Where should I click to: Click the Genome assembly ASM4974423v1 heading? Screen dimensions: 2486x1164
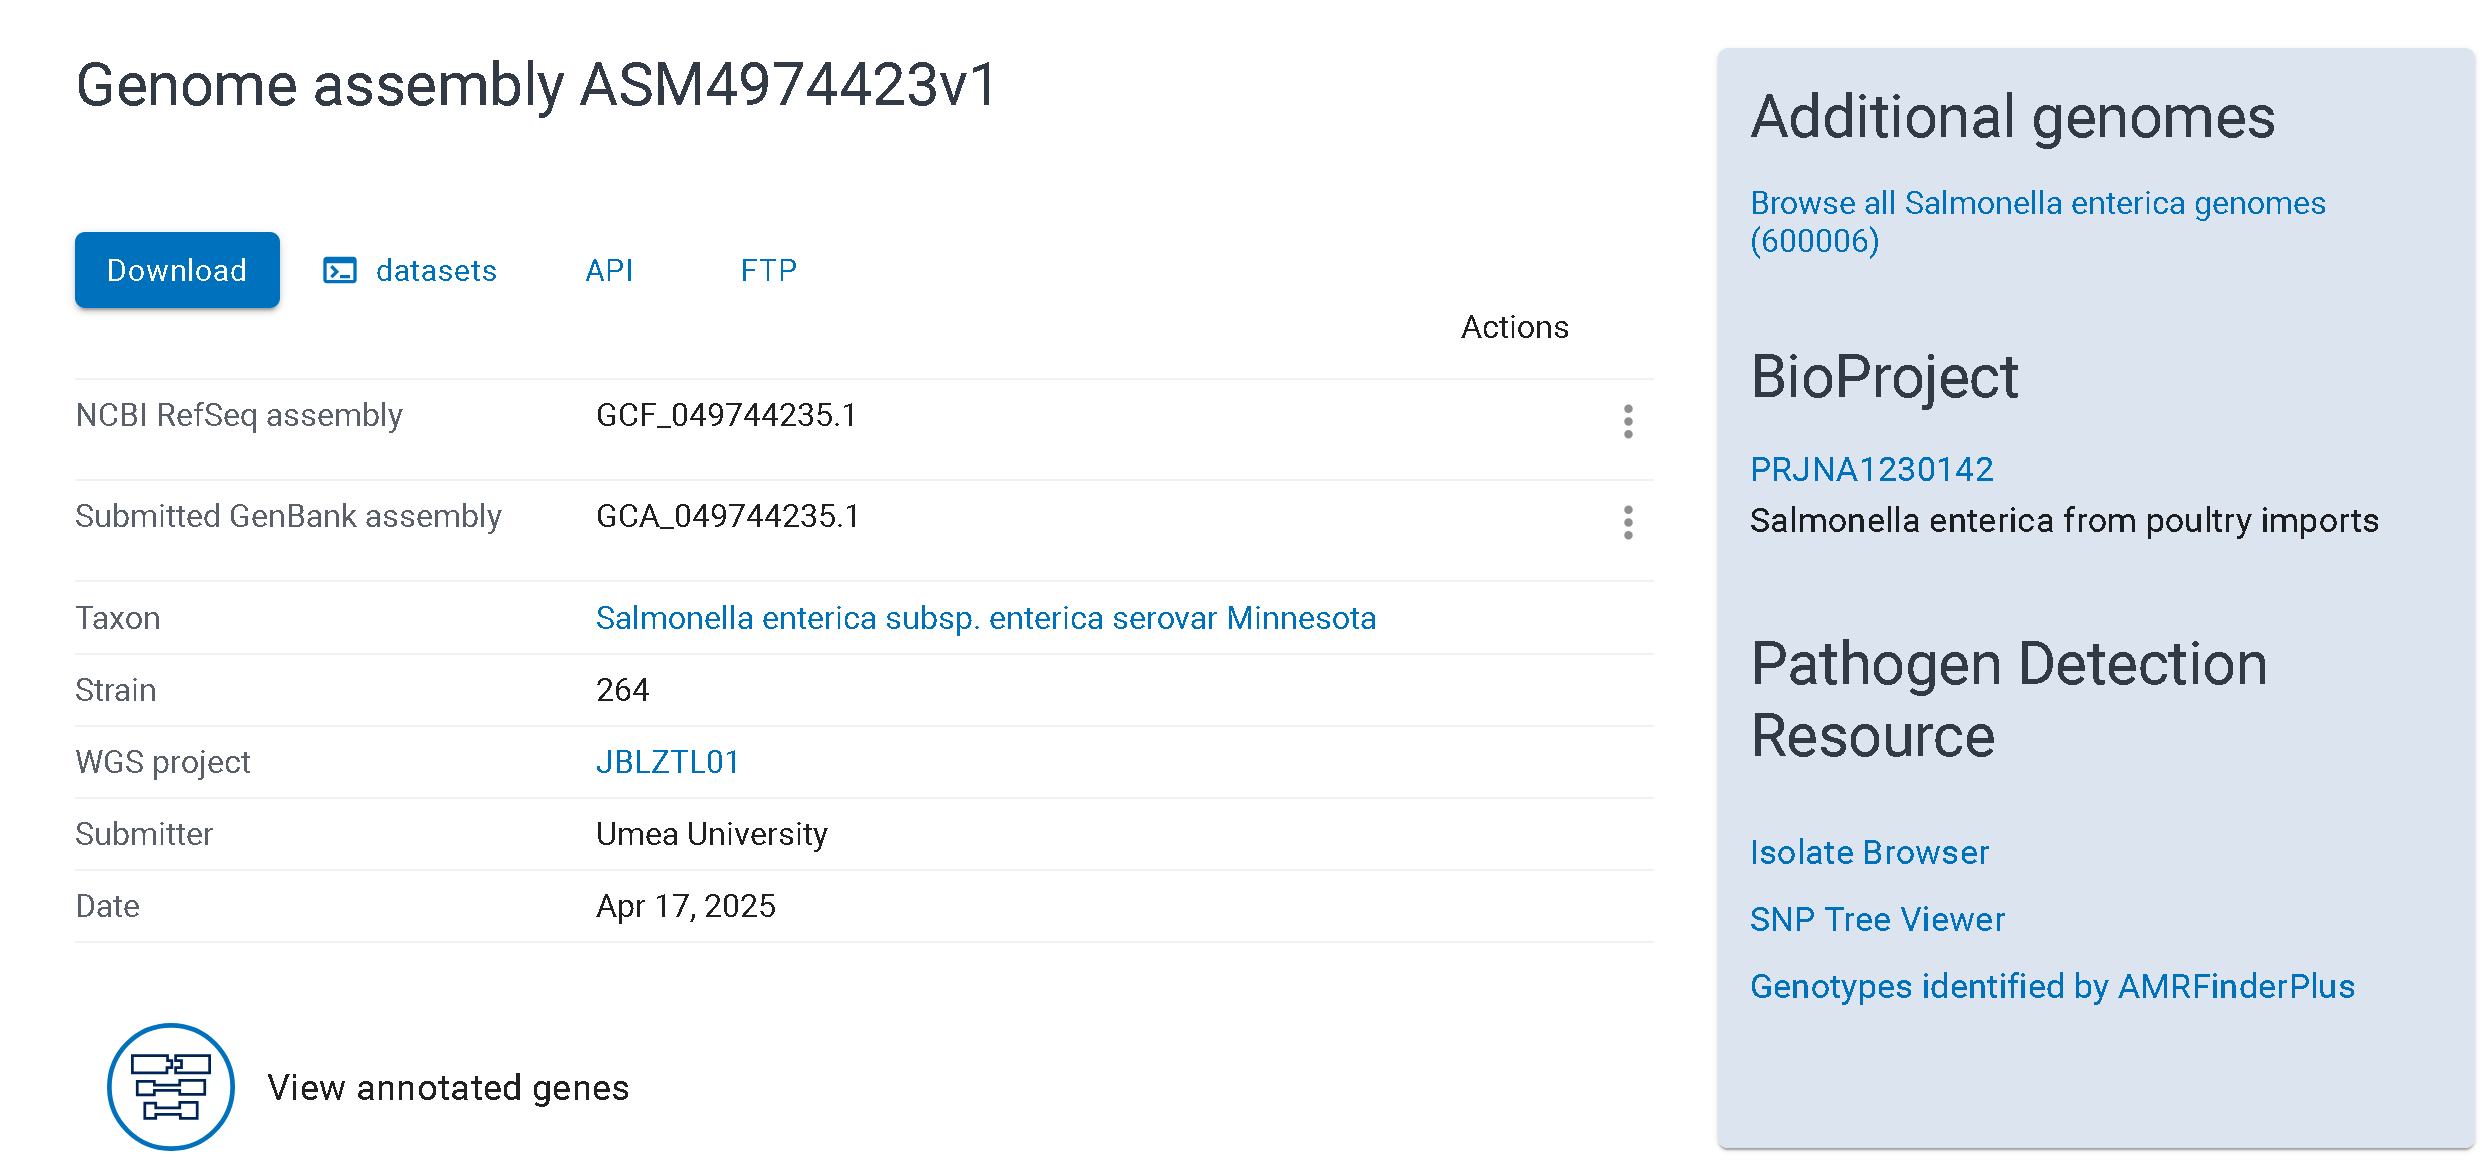pos(536,84)
